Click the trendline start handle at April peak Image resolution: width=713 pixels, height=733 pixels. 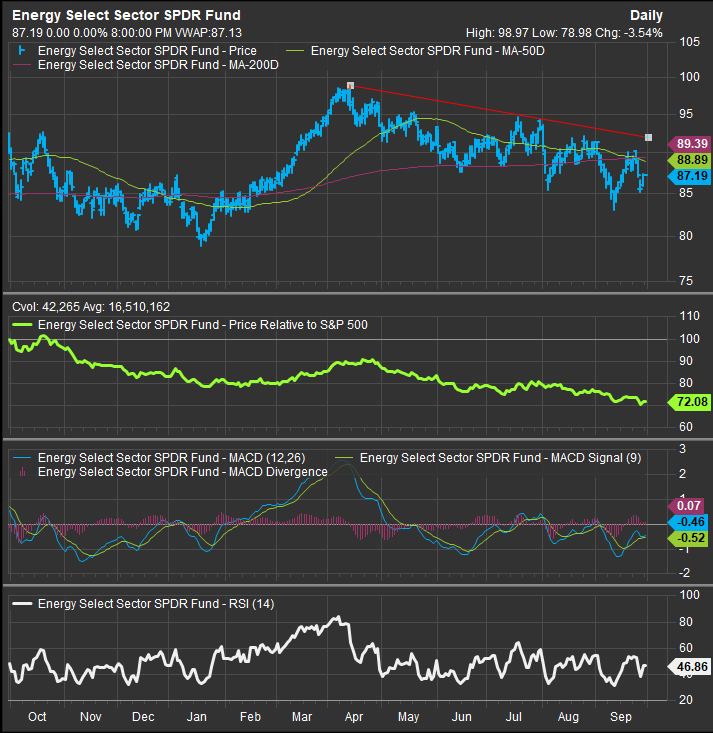click(x=351, y=86)
